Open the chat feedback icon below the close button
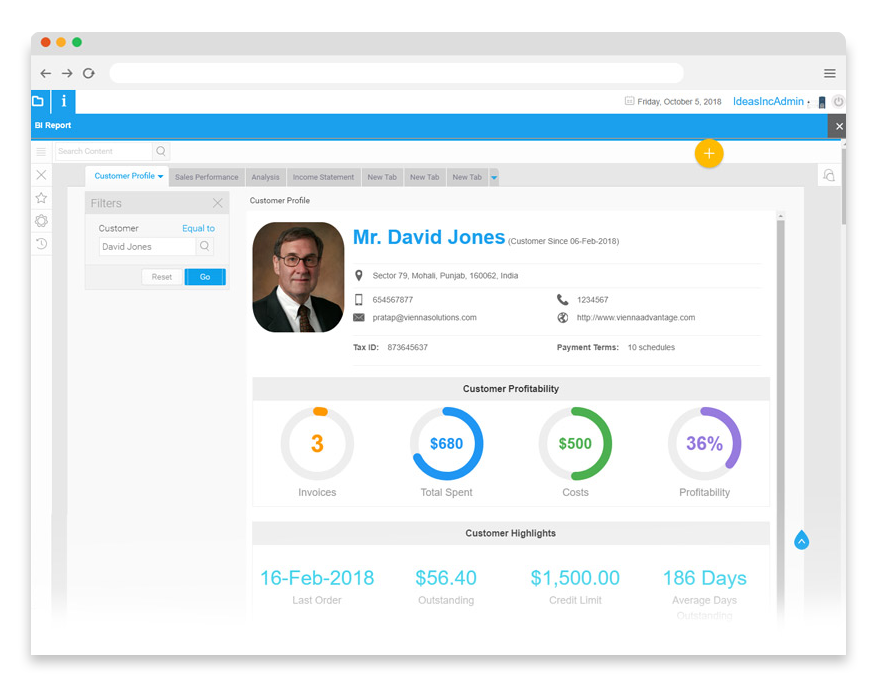The image size is (878, 676). pos(829,174)
